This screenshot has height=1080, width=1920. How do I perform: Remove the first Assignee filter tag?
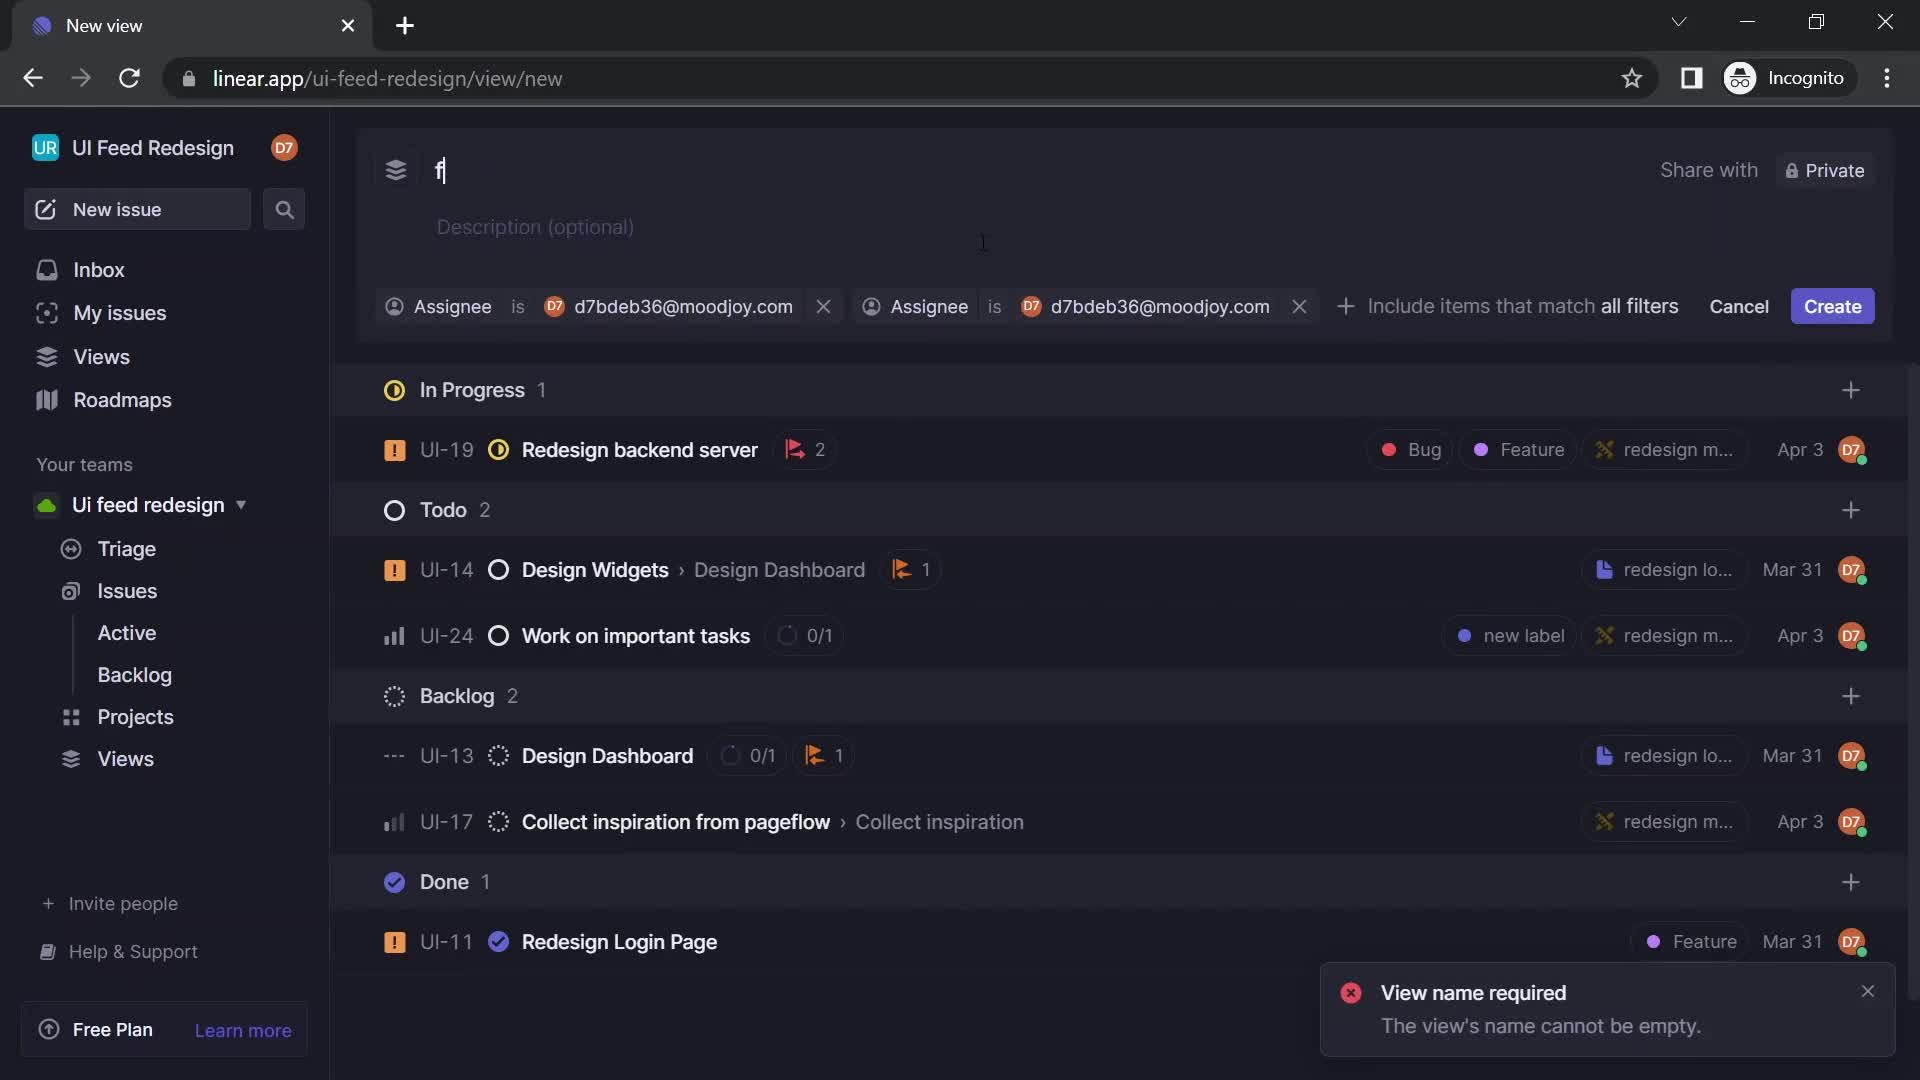tap(822, 306)
